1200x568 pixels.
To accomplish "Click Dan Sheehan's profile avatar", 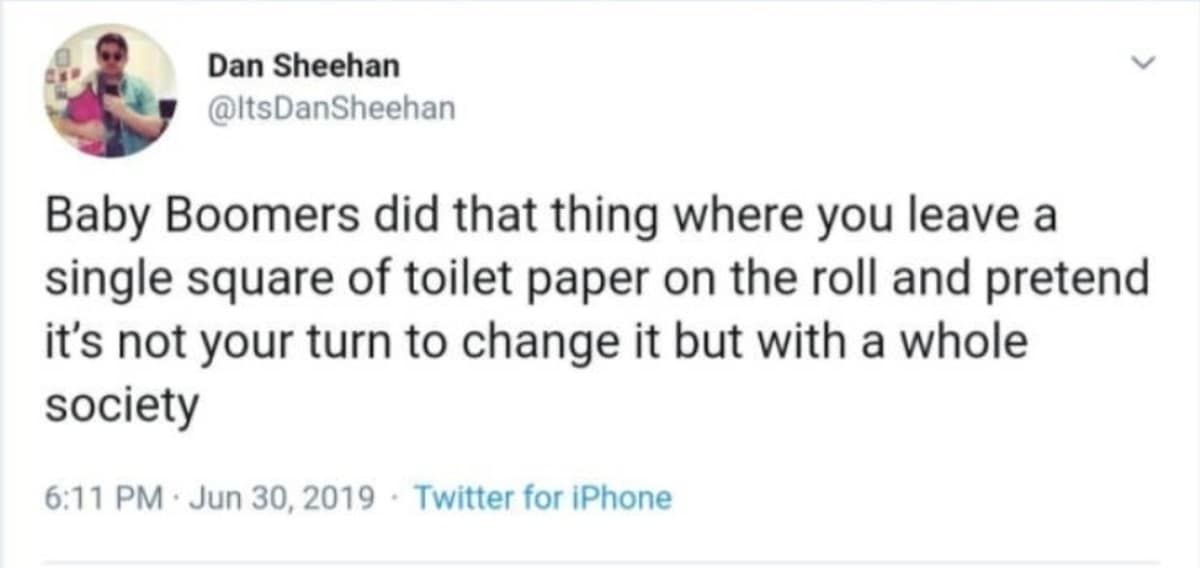I will pos(109,91).
